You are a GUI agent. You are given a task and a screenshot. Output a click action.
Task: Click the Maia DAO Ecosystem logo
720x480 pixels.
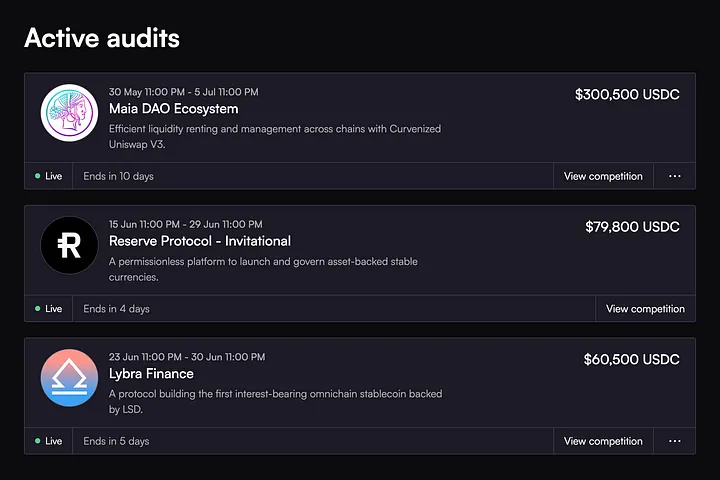point(69,113)
